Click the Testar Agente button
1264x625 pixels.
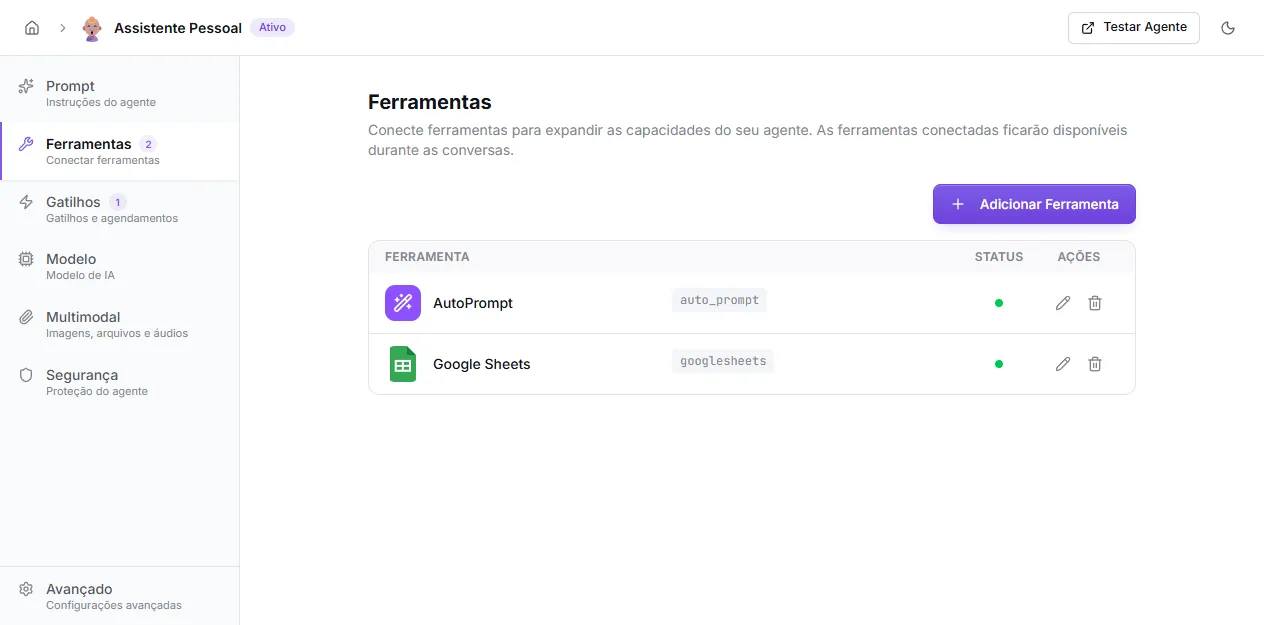click(x=1134, y=28)
